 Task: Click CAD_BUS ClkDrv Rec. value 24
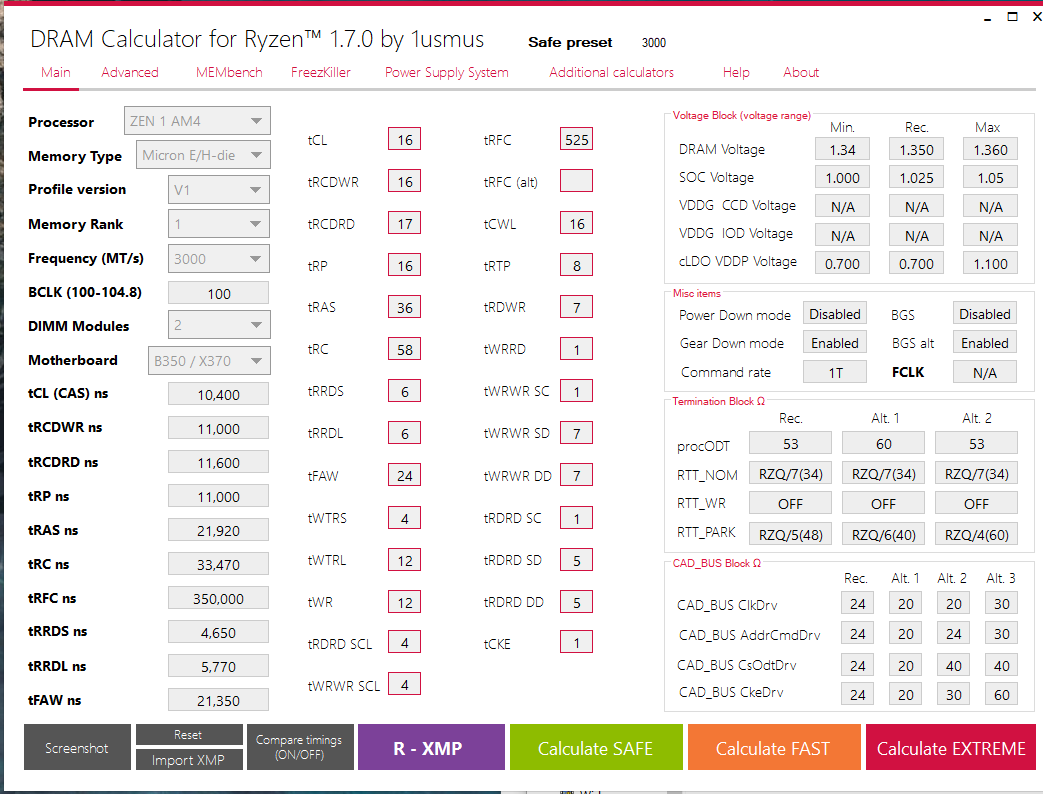click(857, 604)
